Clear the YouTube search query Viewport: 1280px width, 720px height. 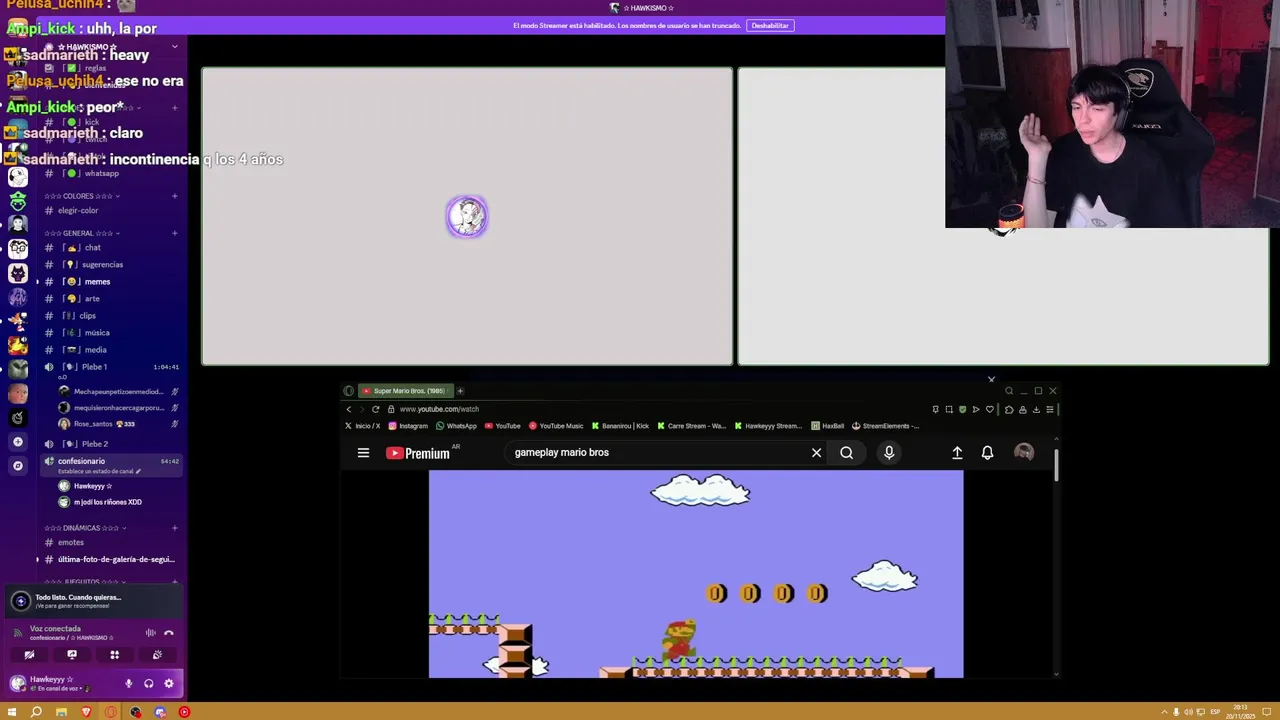[816, 453]
